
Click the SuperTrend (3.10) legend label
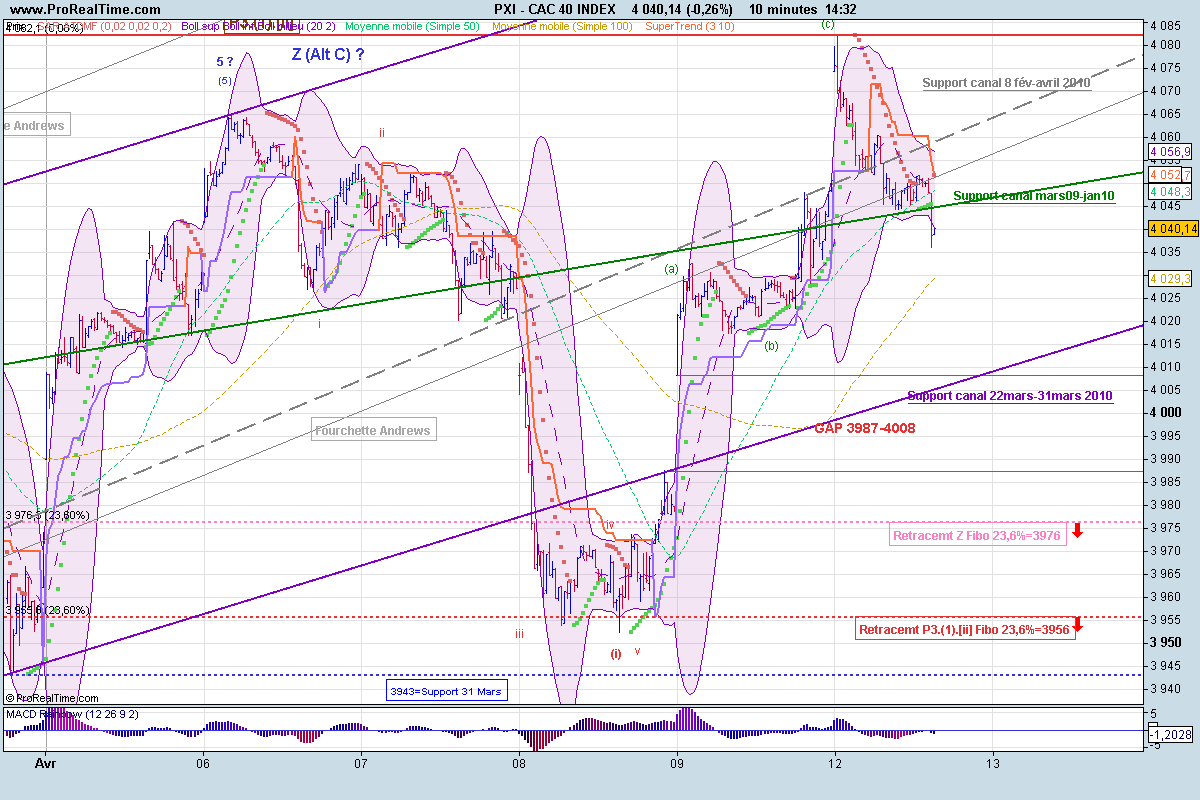(691, 26)
